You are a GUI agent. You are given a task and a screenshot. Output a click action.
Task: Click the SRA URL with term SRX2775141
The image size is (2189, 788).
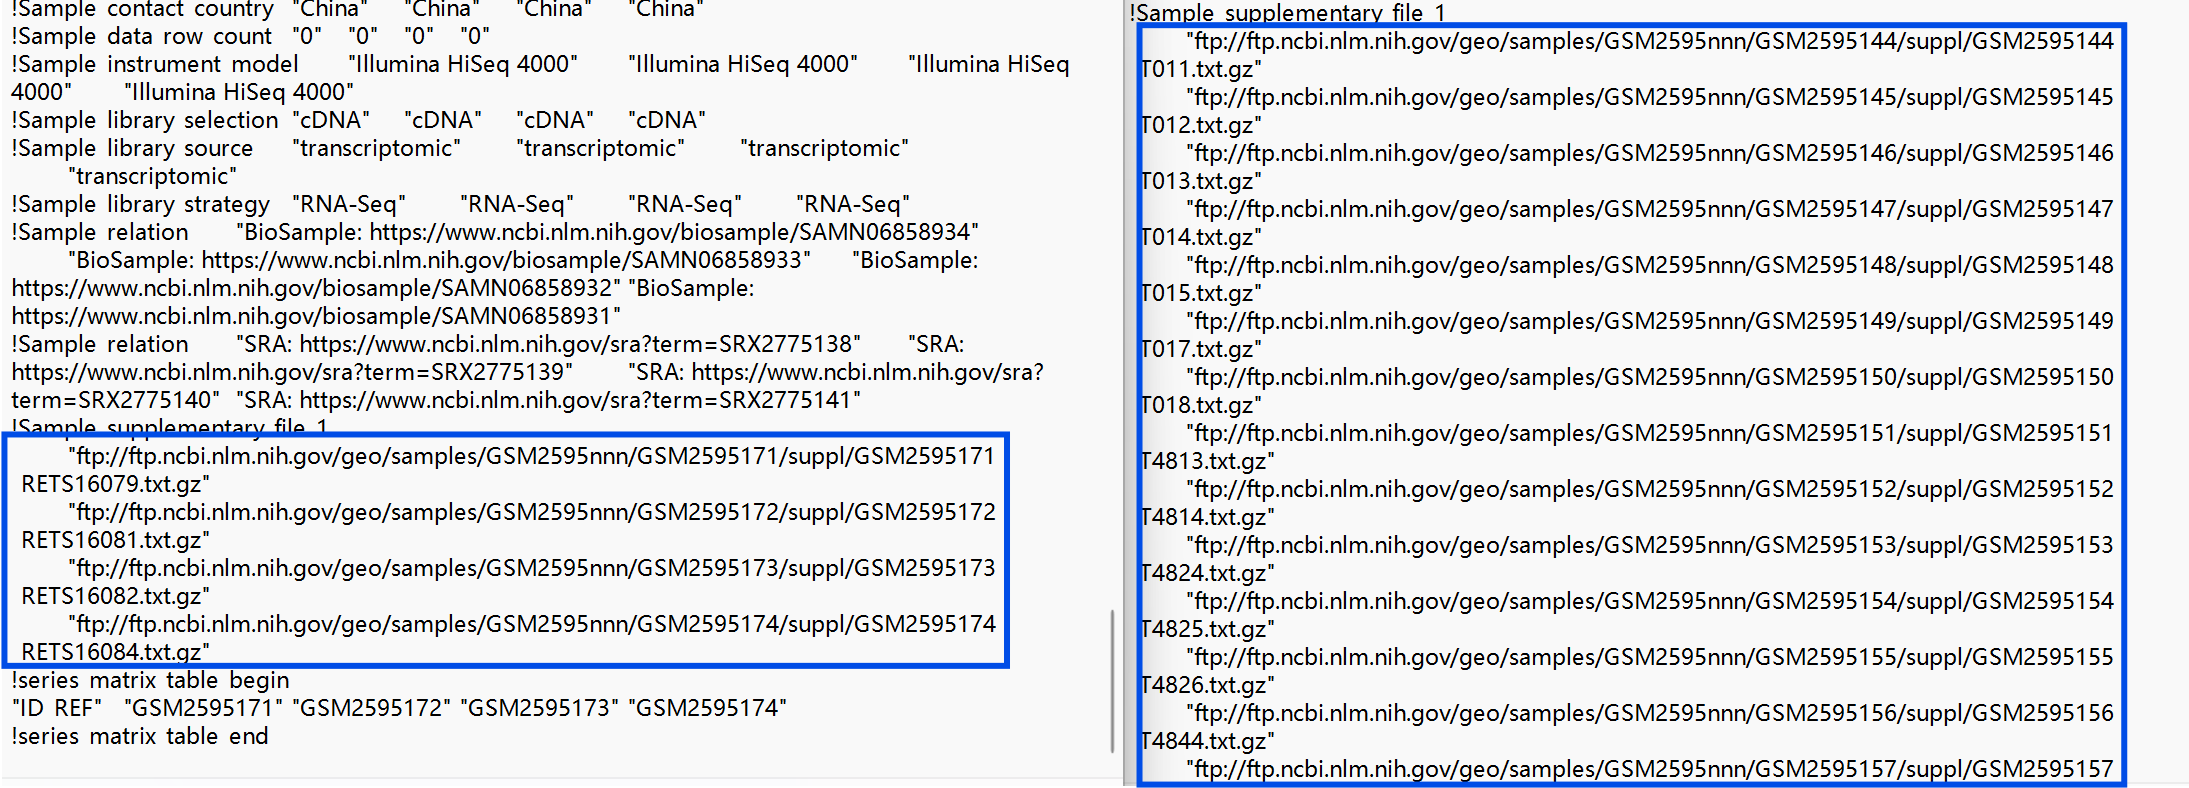click(x=576, y=400)
